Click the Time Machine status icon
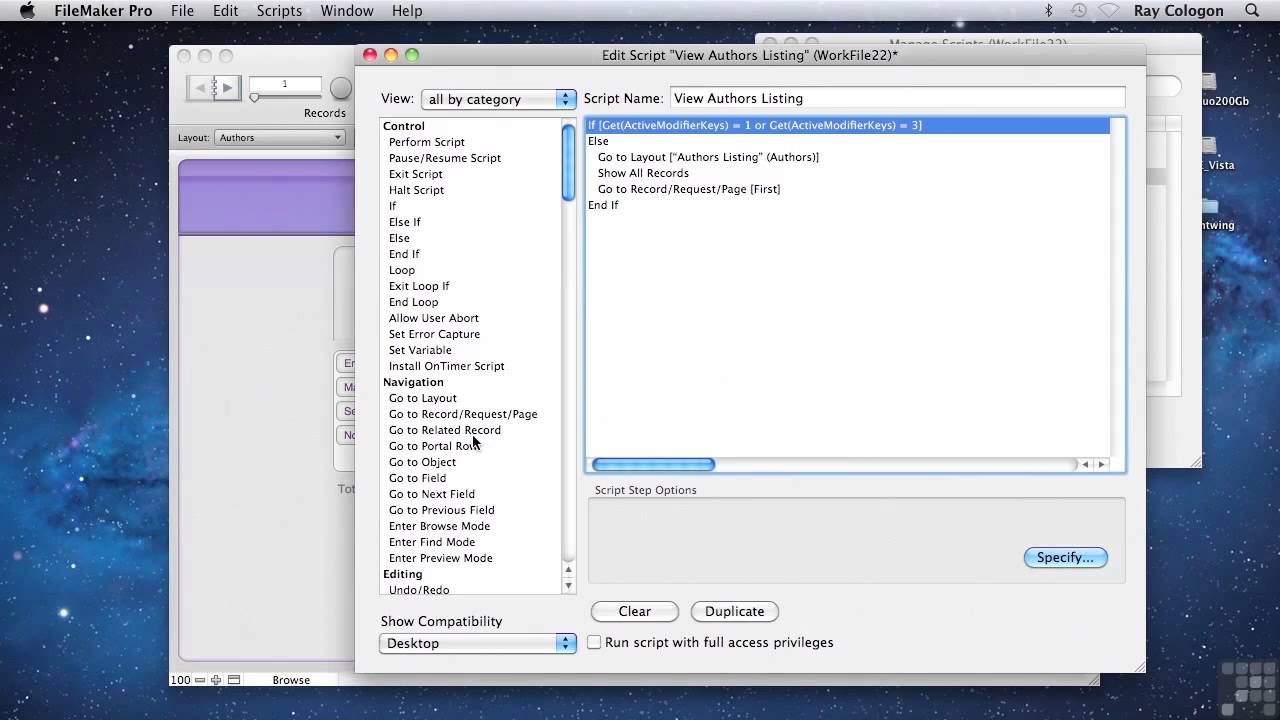Image resolution: width=1280 pixels, height=720 pixels. (1078, 11)
